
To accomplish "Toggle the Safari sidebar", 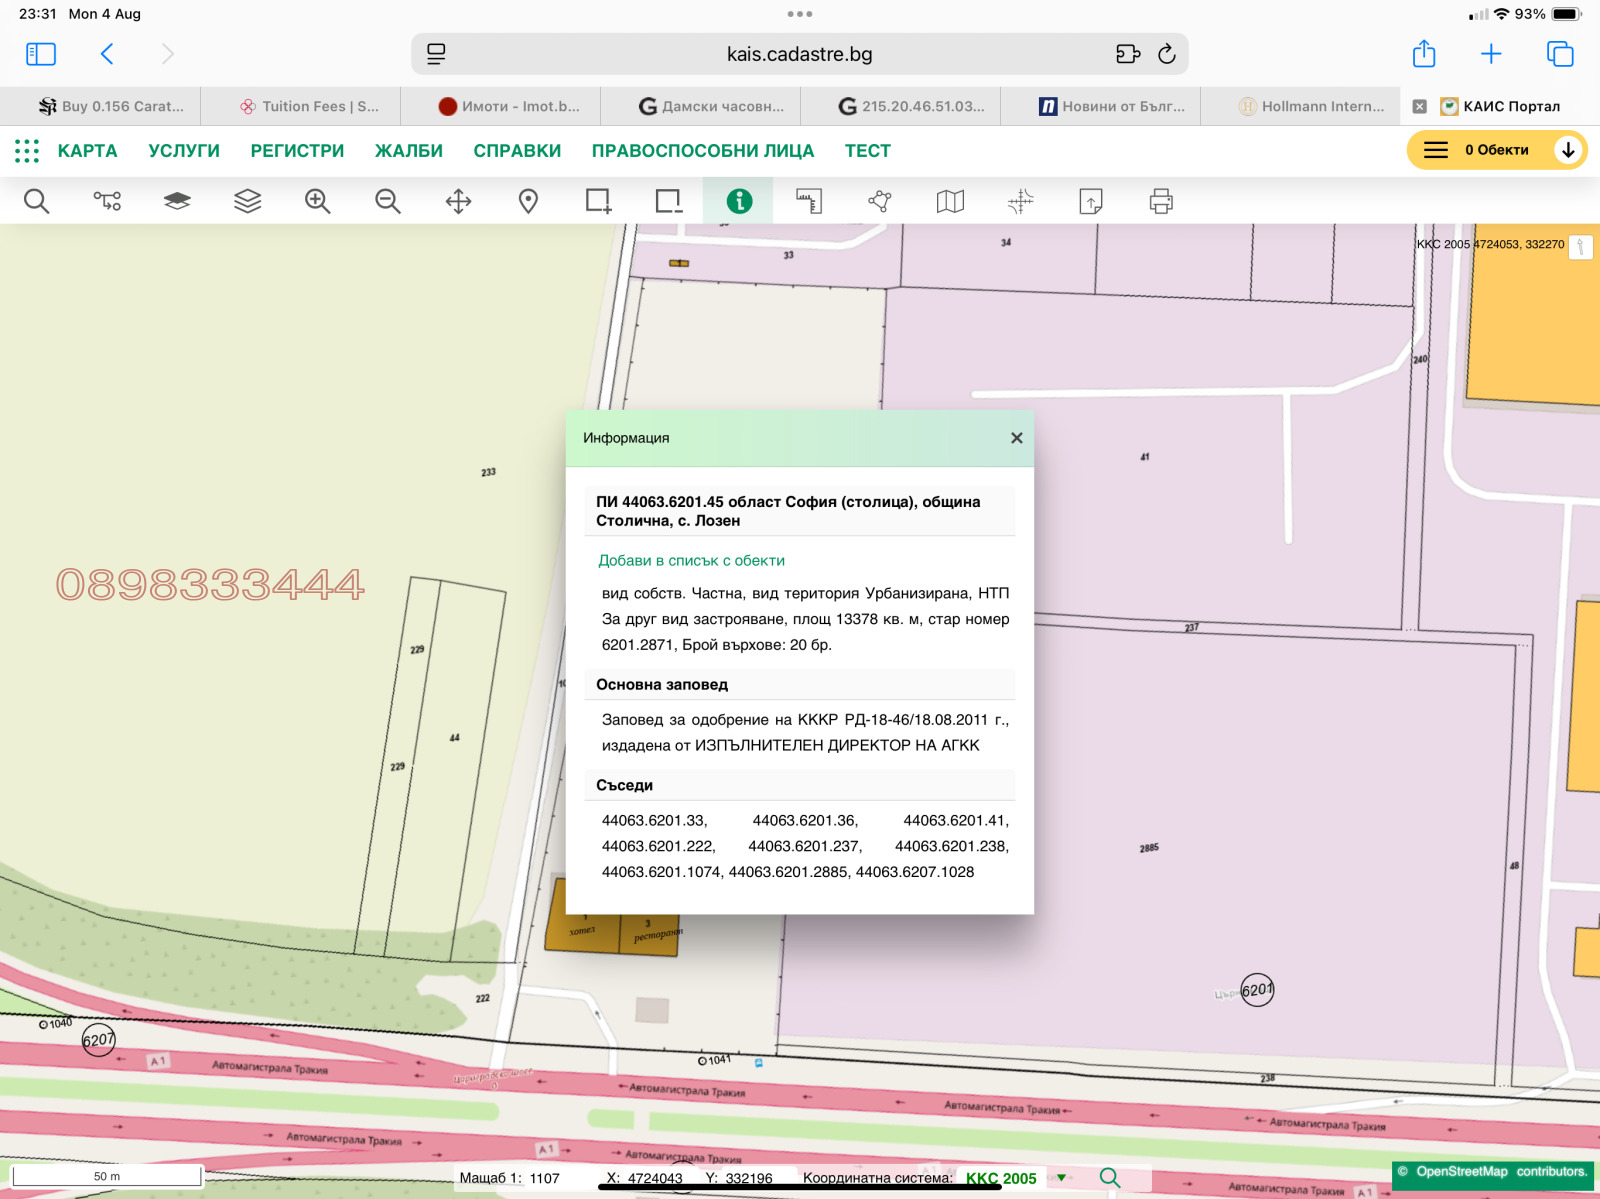I will pyautogui.click(x=41, y=54).
